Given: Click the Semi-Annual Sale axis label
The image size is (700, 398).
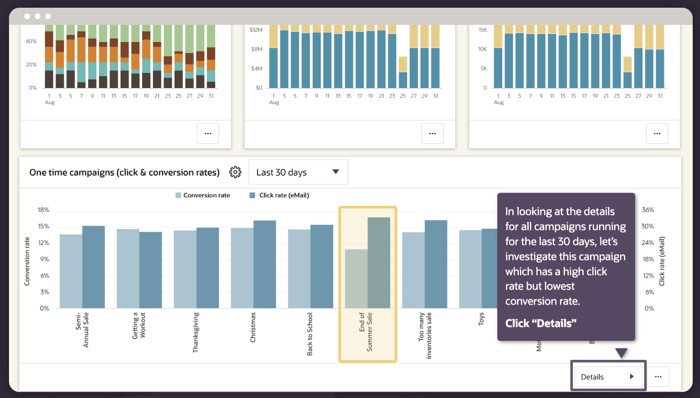Looking at the screenshot, I should 83,329.
